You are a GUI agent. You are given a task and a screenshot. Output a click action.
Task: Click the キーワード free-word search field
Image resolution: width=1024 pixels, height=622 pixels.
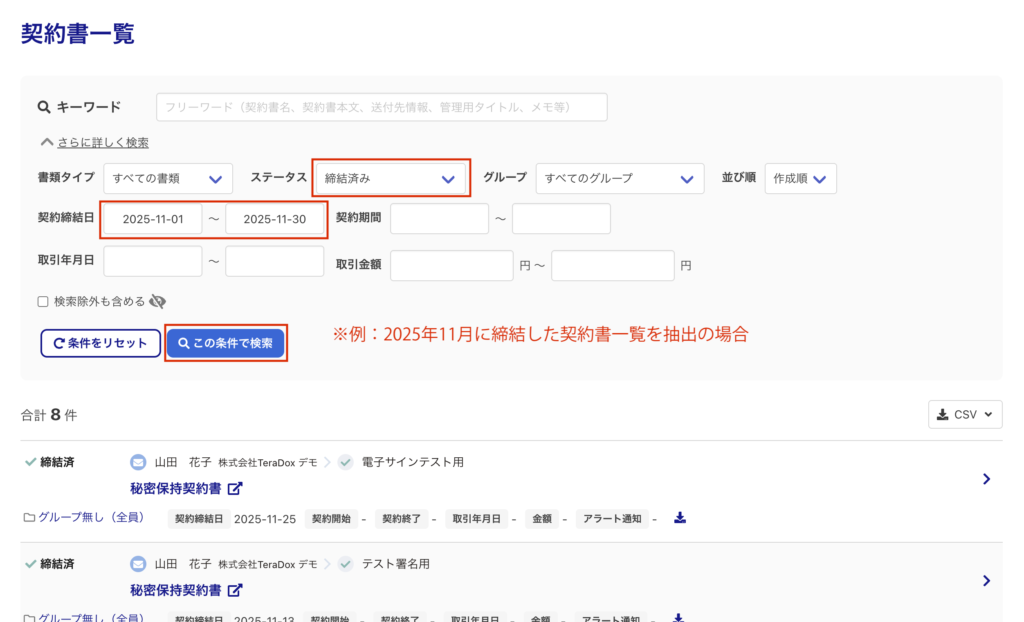coord(381,107)
